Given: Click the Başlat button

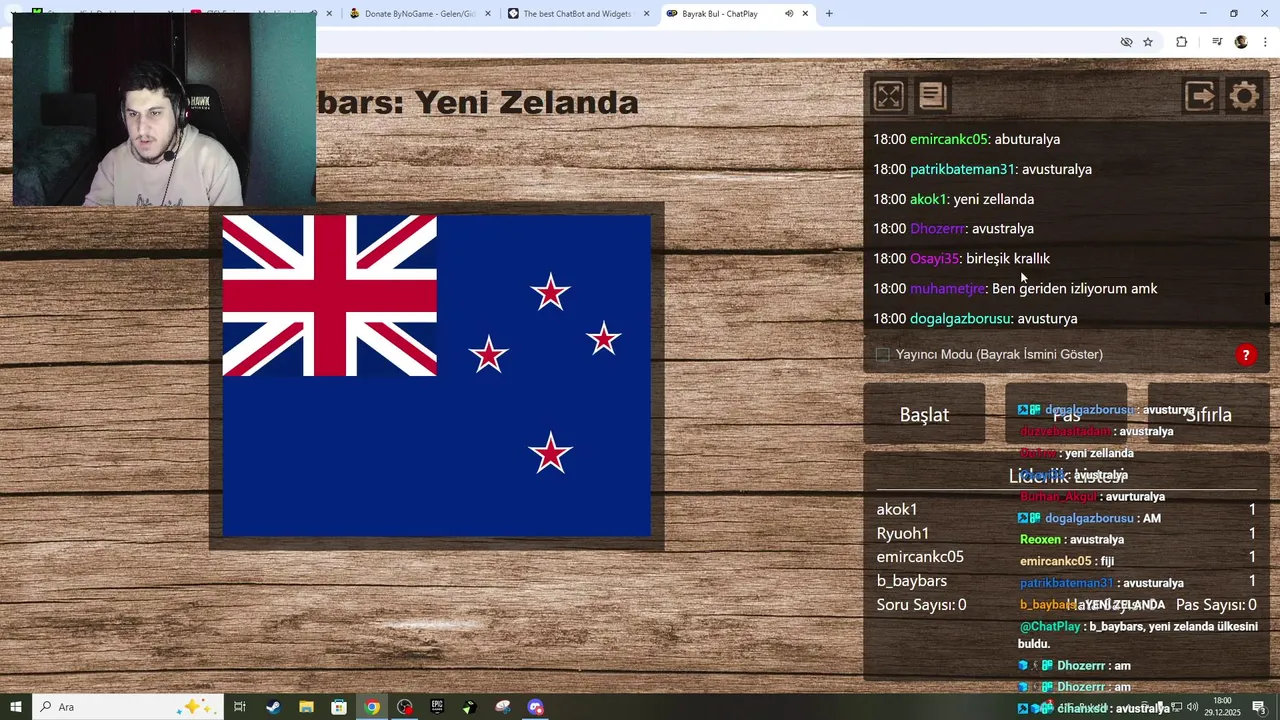Looking at the screenshot, I should coord(924,414).
